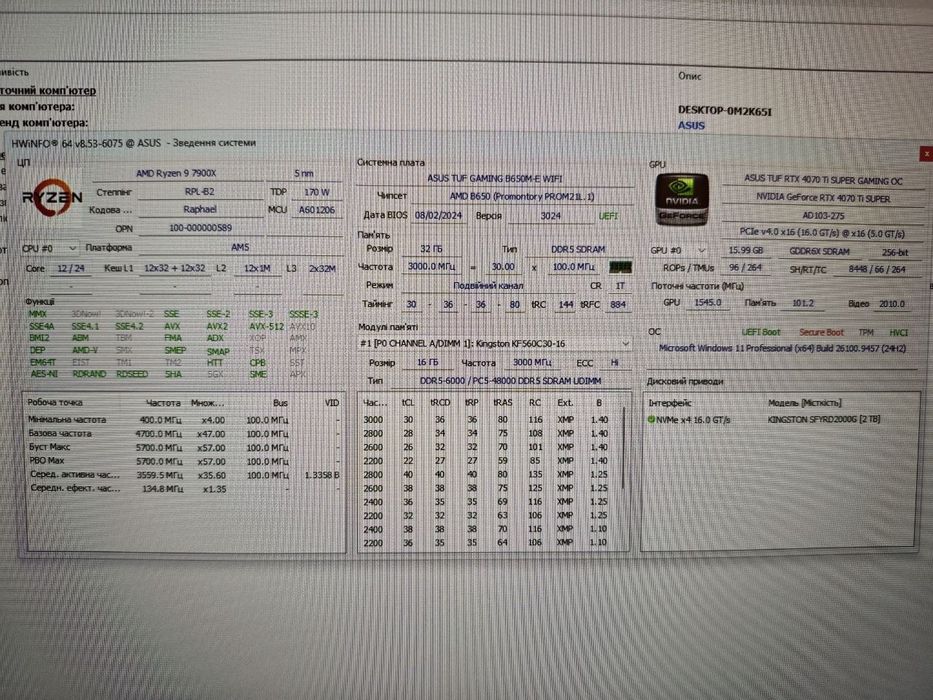Viewport: 933px width, 700px height.
Task: Click the AMD B650 chipset field
Action: click(521, 196)
